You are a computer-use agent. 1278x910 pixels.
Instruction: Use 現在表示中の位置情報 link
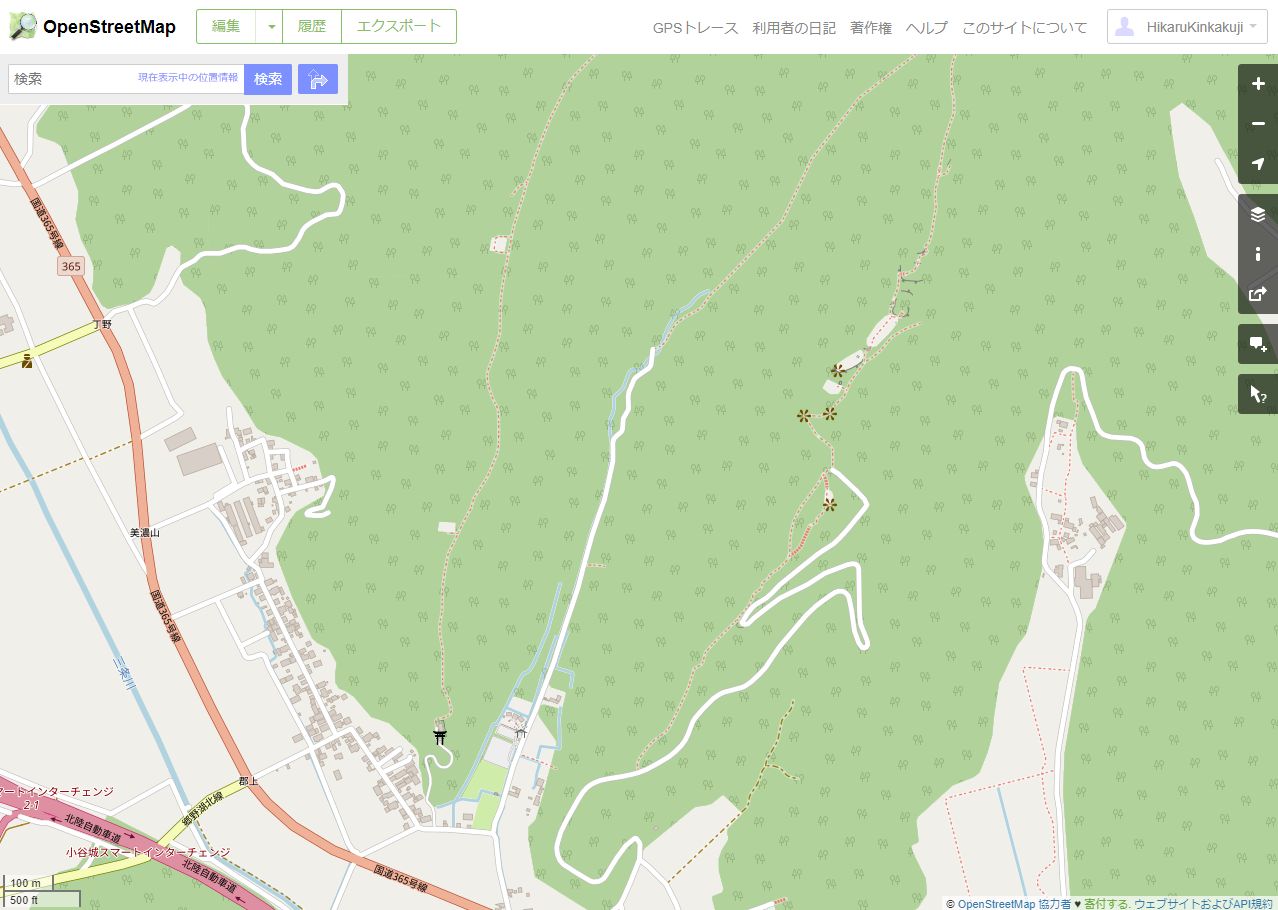point(188,77)
